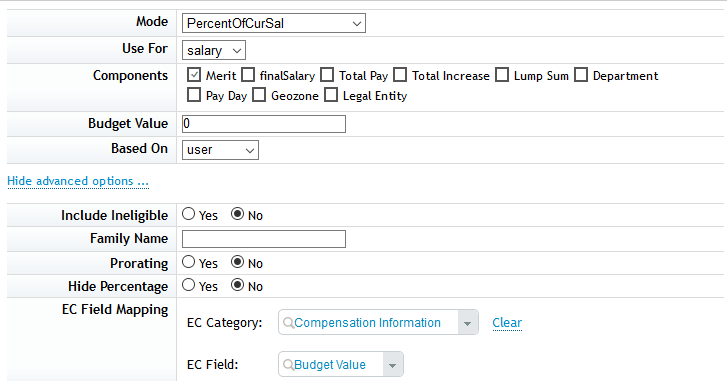Click search icon in EC Category field
This screenshot has height=381, width=727.
pyautogui.click(x=288, y=323)
